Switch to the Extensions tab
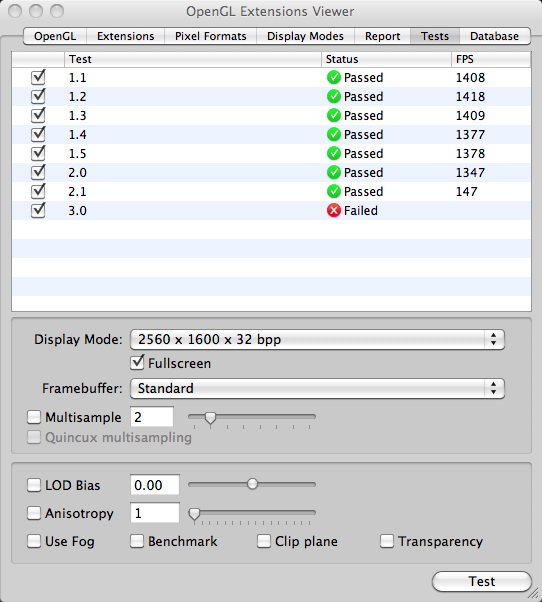This screenshot has width=542, height=602. [126, 36]
